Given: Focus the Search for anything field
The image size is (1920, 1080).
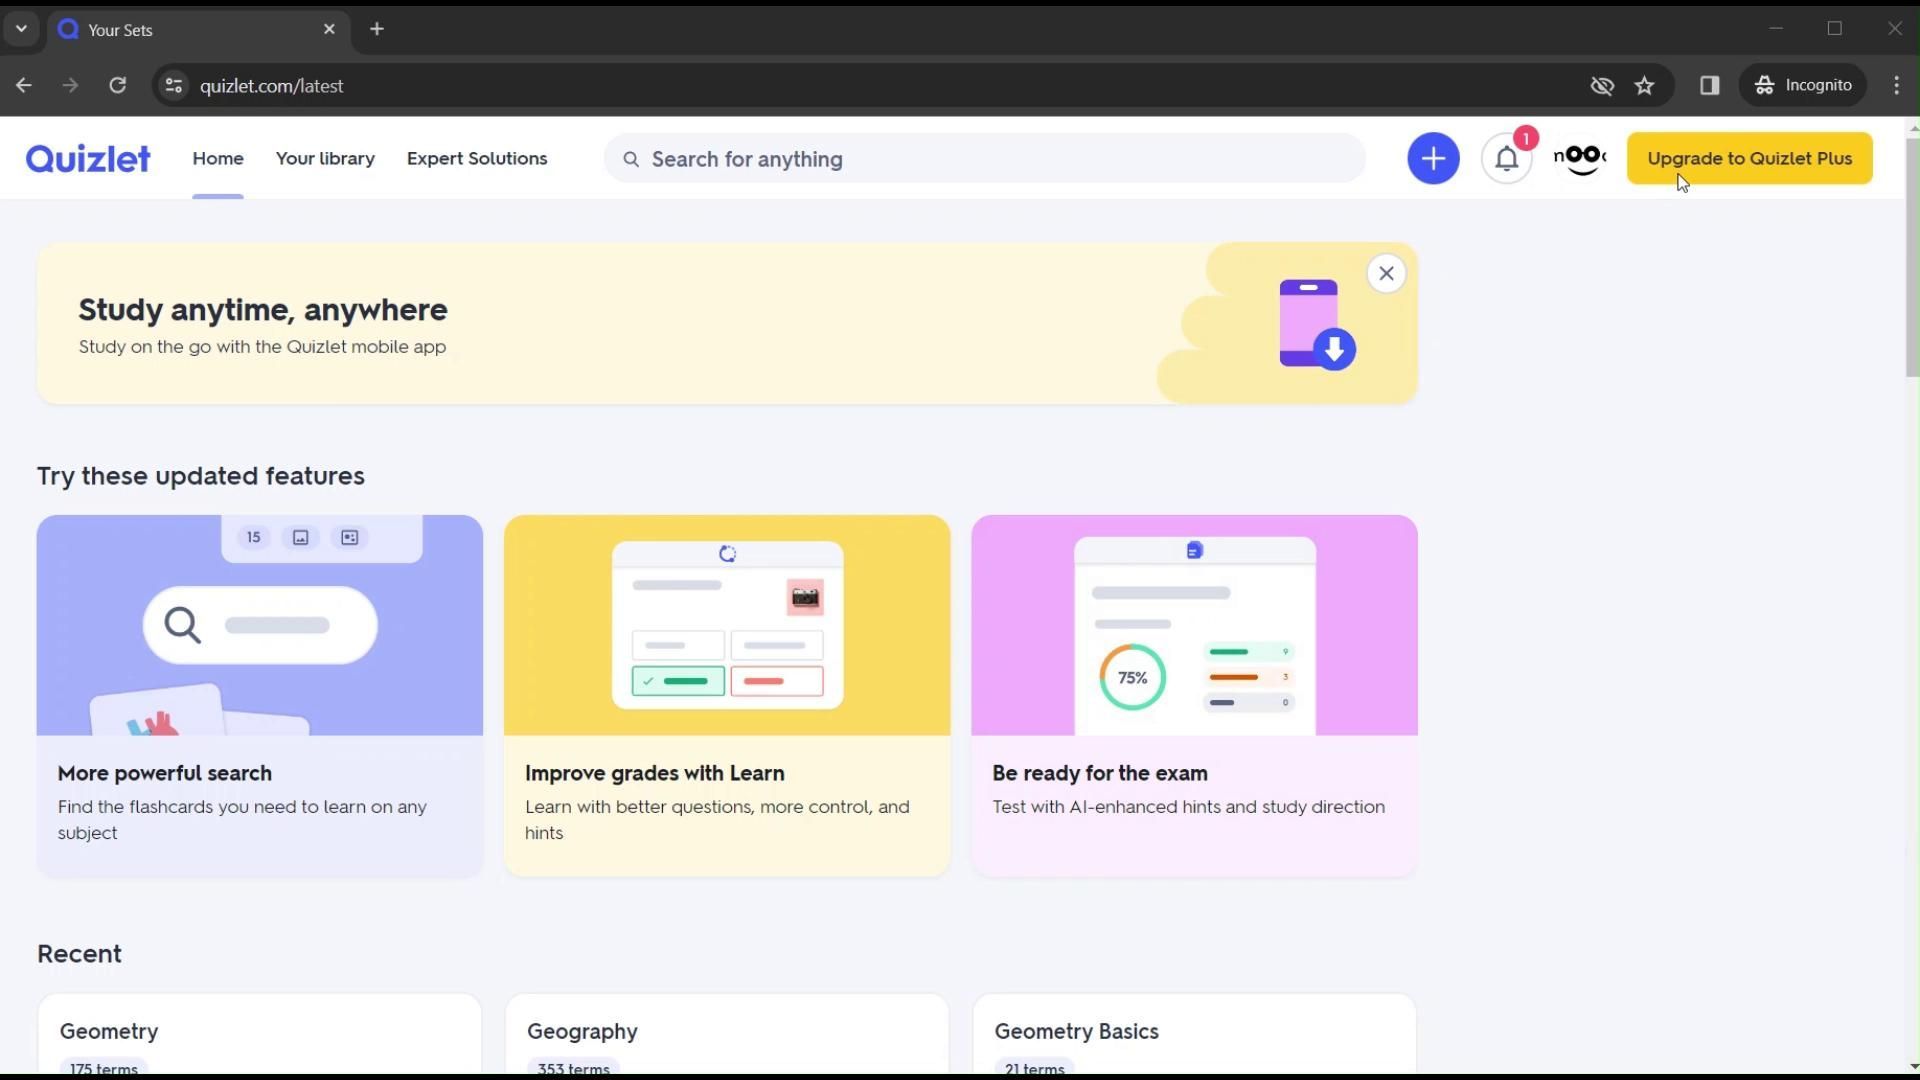Looking at the screenshot, I should [x=985, y=159].
